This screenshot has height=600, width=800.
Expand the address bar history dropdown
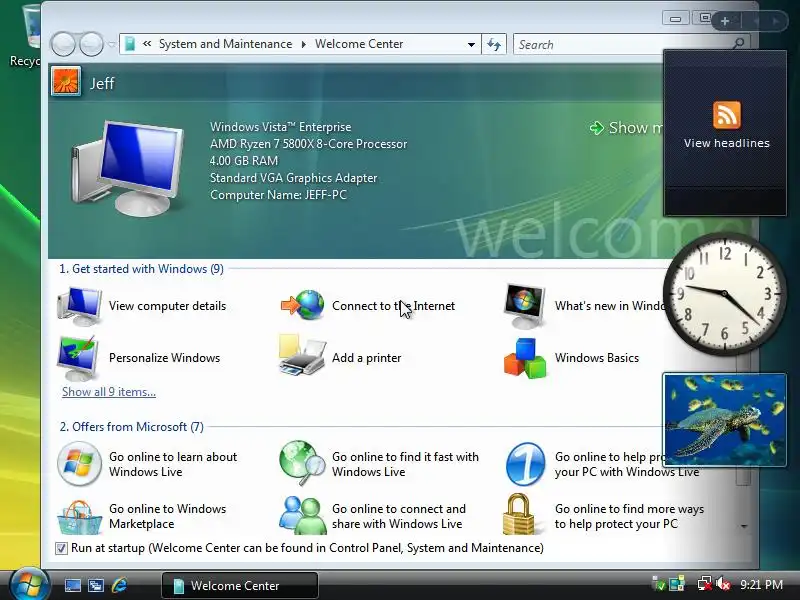(471, 44)
